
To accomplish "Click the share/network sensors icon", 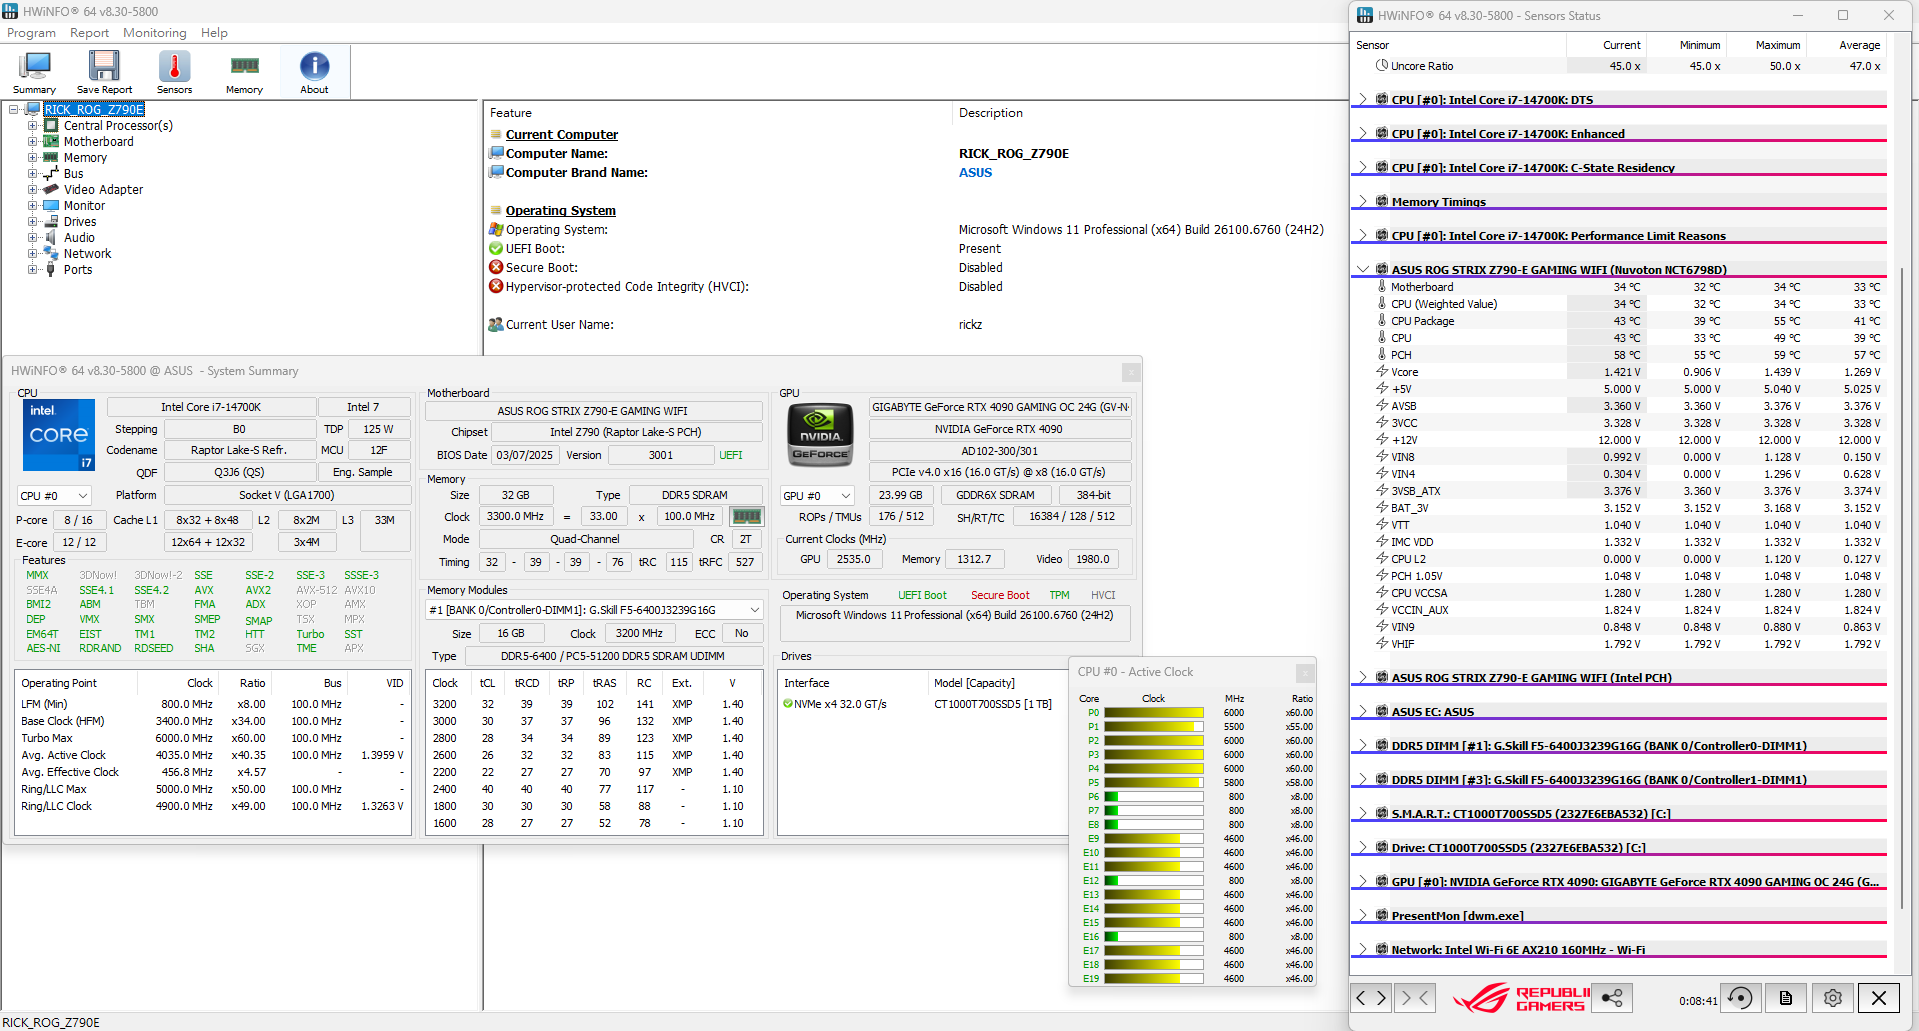I will pyautogui.click(x=1612, y=998).
